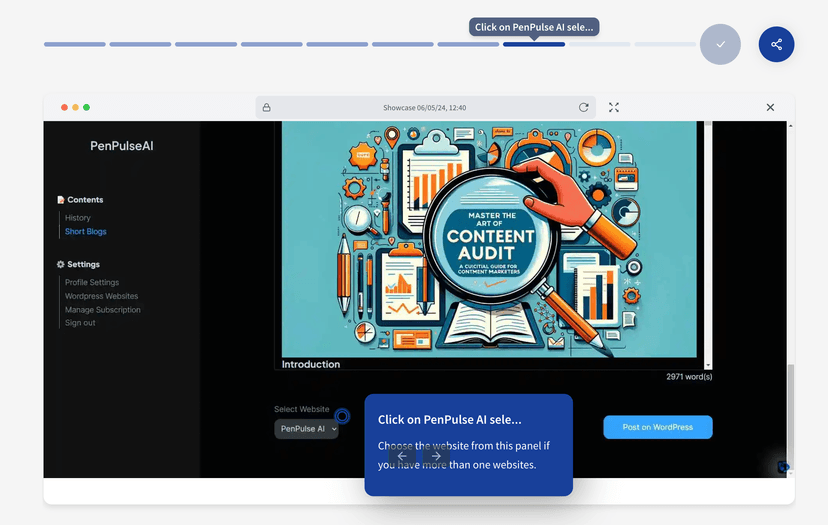Image resolution: width=828 pixels, height=525 pixels.
Task: Reload the showcase with refresh icon
Action: click(x=584, y=107)
